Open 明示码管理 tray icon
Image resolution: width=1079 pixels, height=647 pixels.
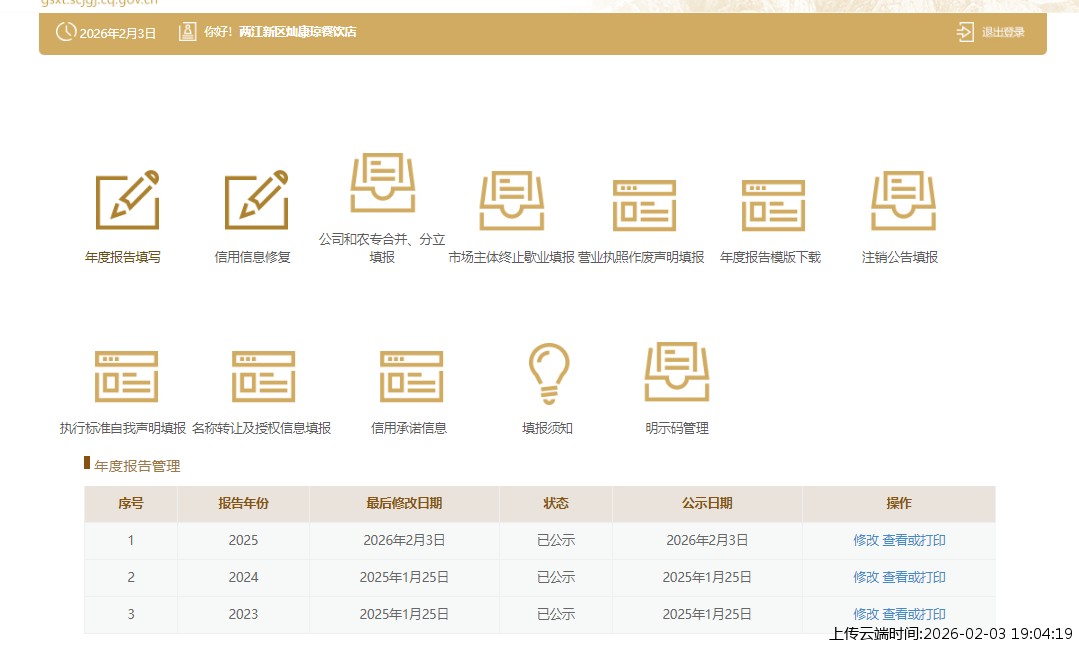[676, 372]
